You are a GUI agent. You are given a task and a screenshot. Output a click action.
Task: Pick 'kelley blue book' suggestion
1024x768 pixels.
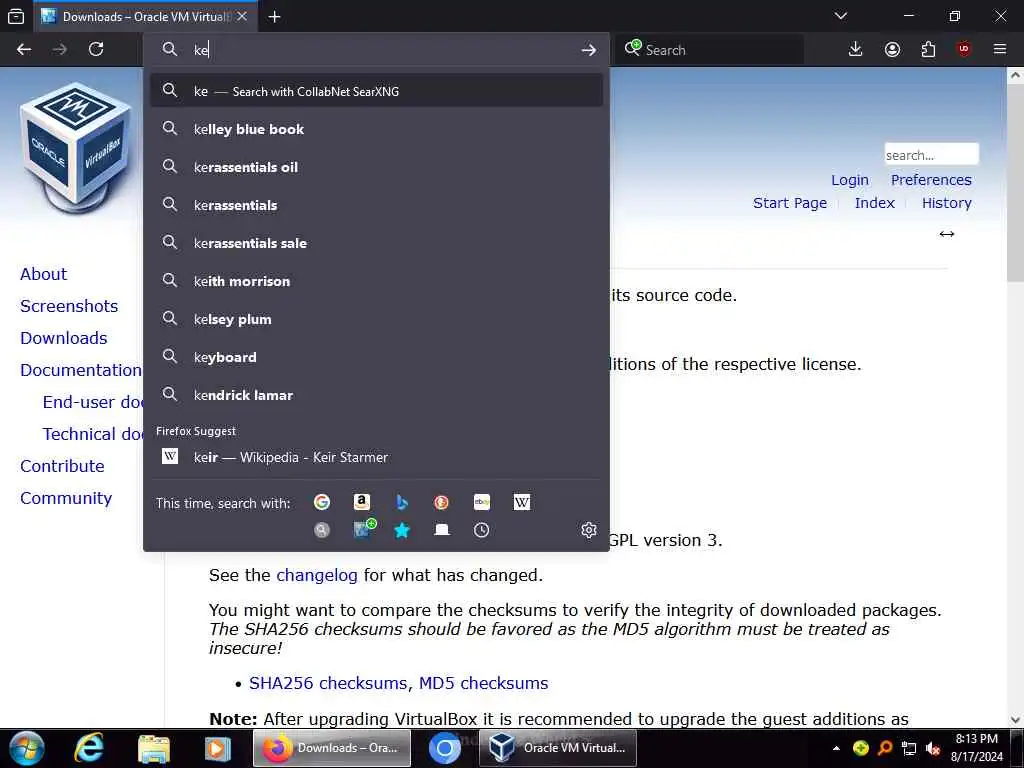click(376, 129)
